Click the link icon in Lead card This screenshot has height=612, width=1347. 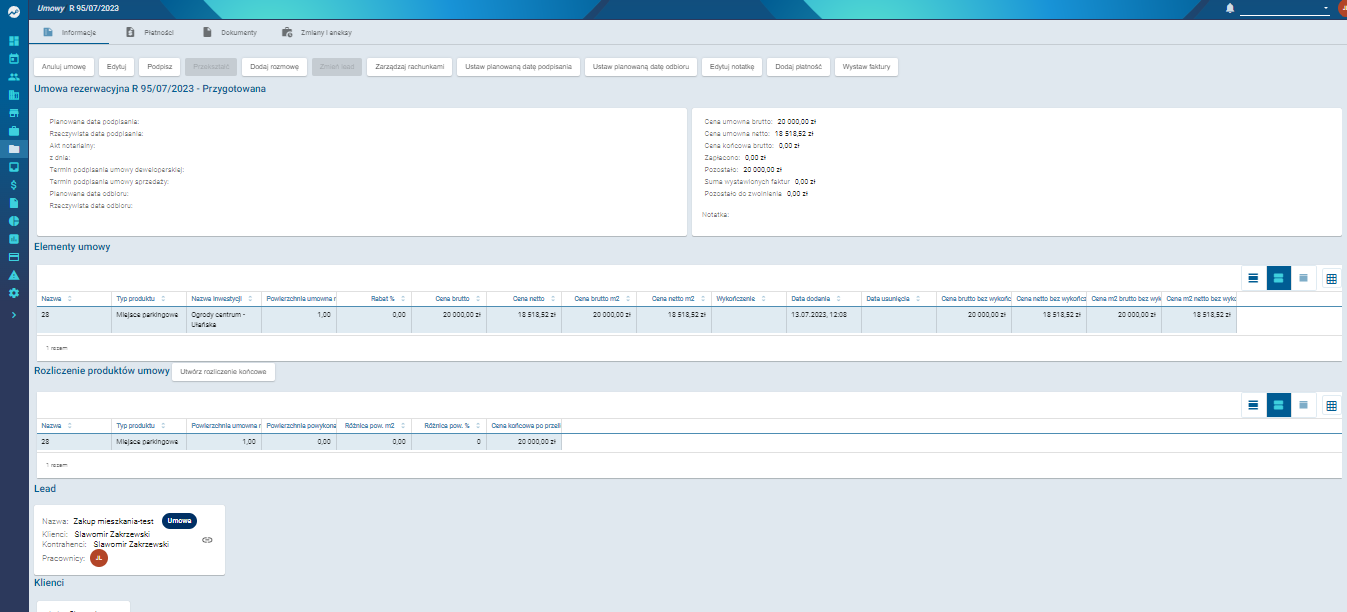click(x=207, y=540)
